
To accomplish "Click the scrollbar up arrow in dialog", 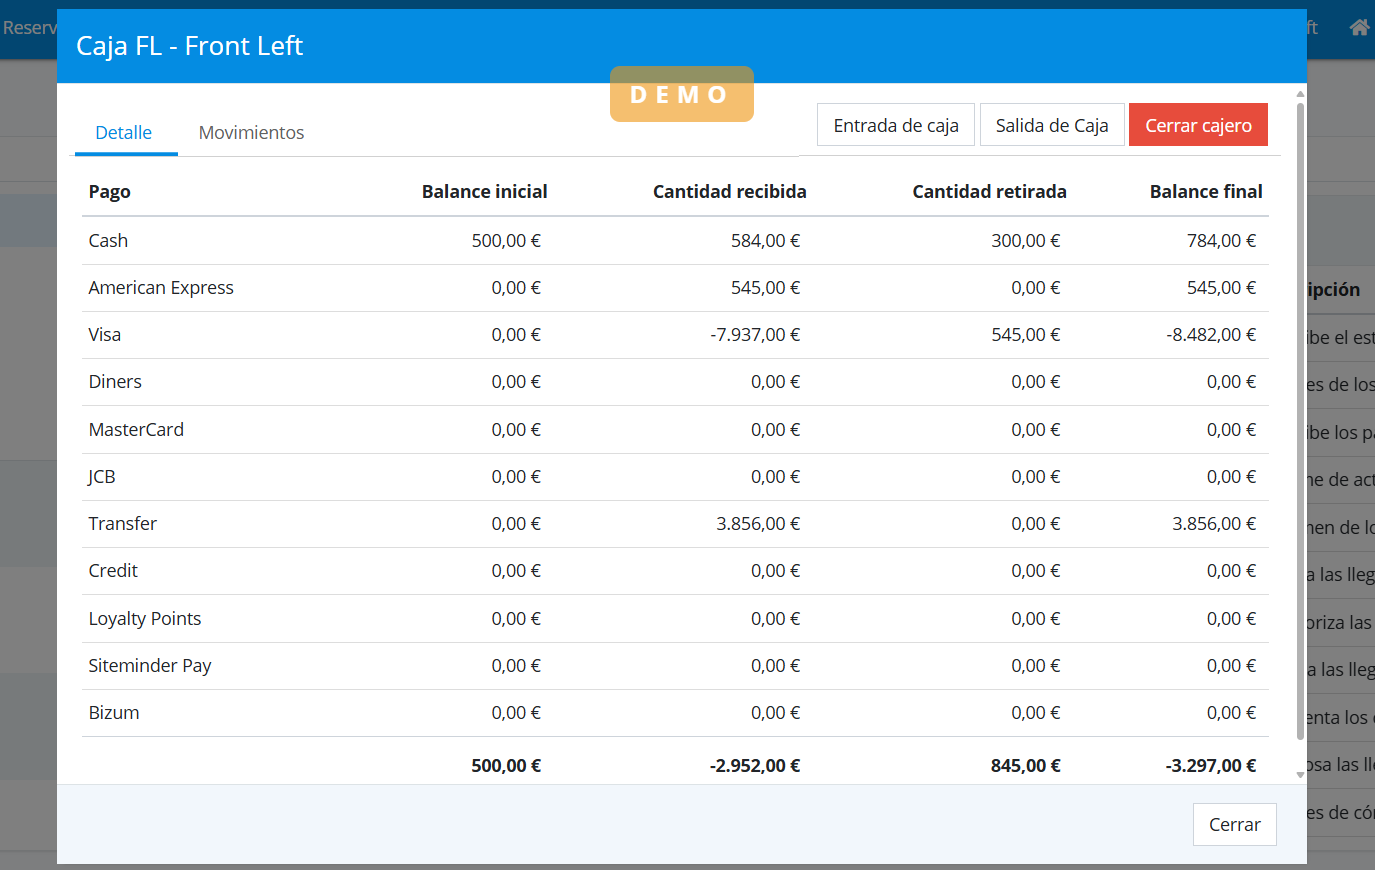I will click(x=1300, y=94).
